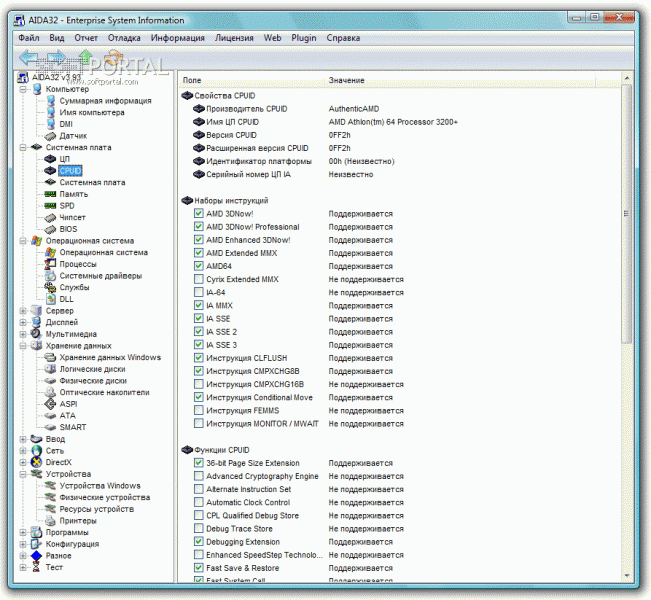Expand the Сервер tree node
This screenshot has height=600, width=651.
point(22,311)
